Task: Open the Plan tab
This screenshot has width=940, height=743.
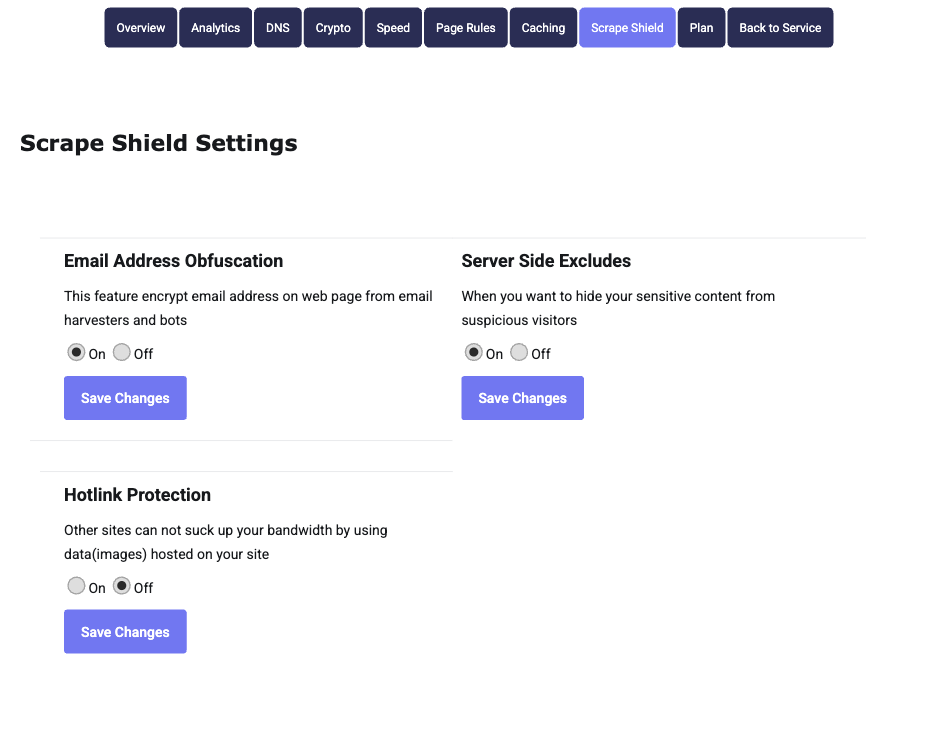Action: (x=701, y=28)
